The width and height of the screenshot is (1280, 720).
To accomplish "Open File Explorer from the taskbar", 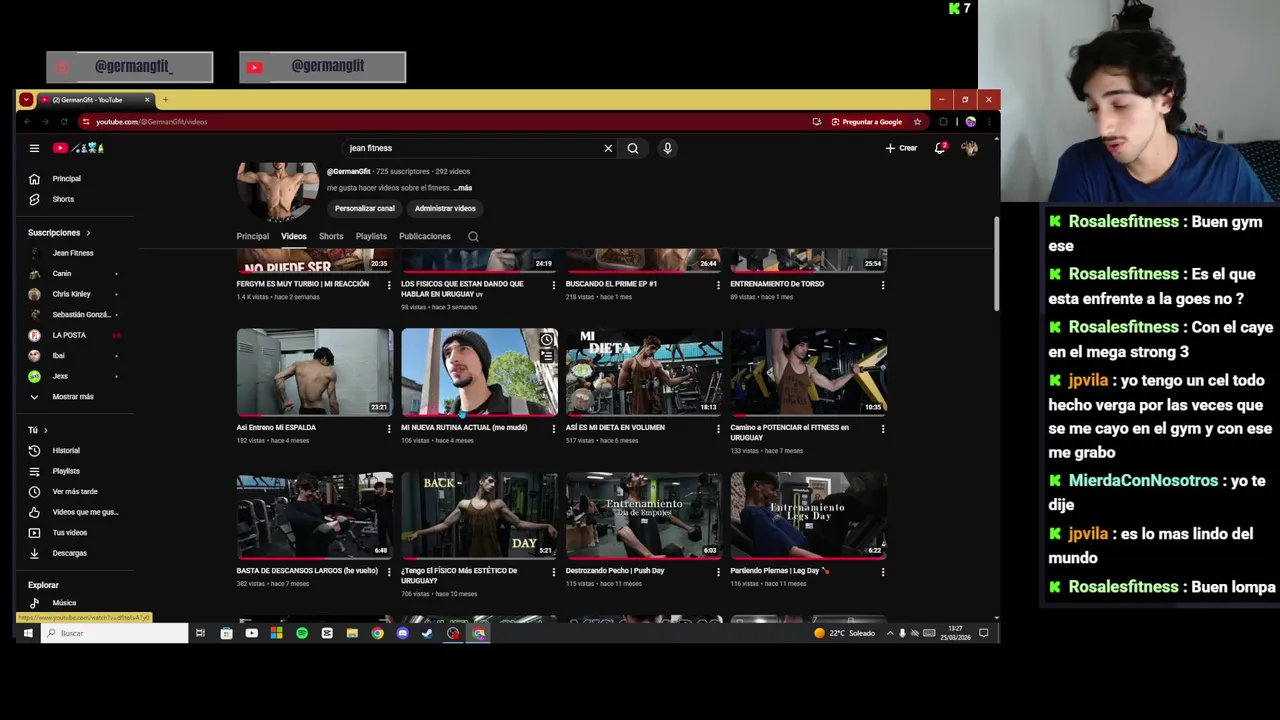I will (x=352, y=633).
